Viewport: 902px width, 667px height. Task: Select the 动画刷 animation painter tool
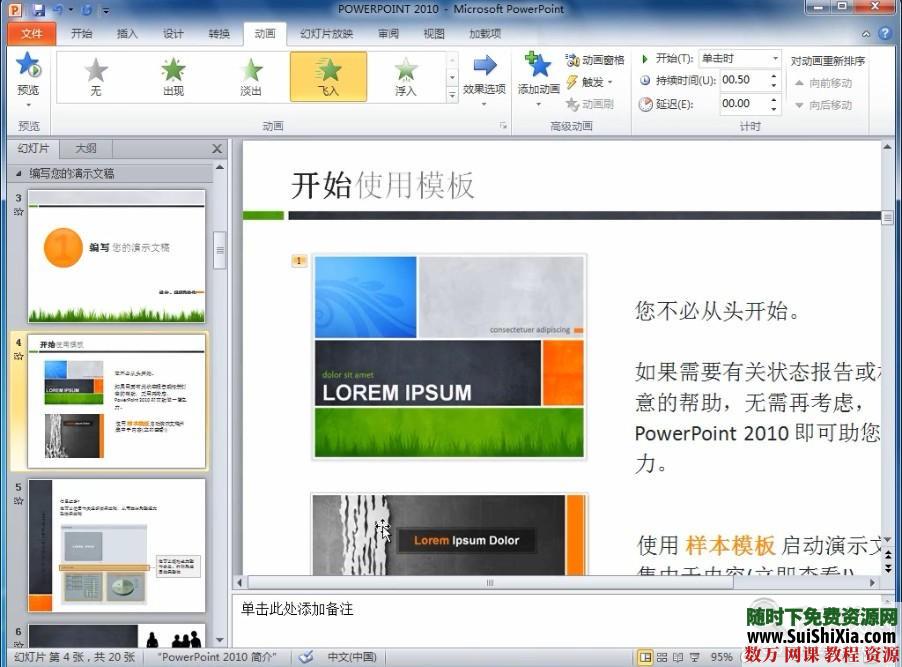point(590,103)
